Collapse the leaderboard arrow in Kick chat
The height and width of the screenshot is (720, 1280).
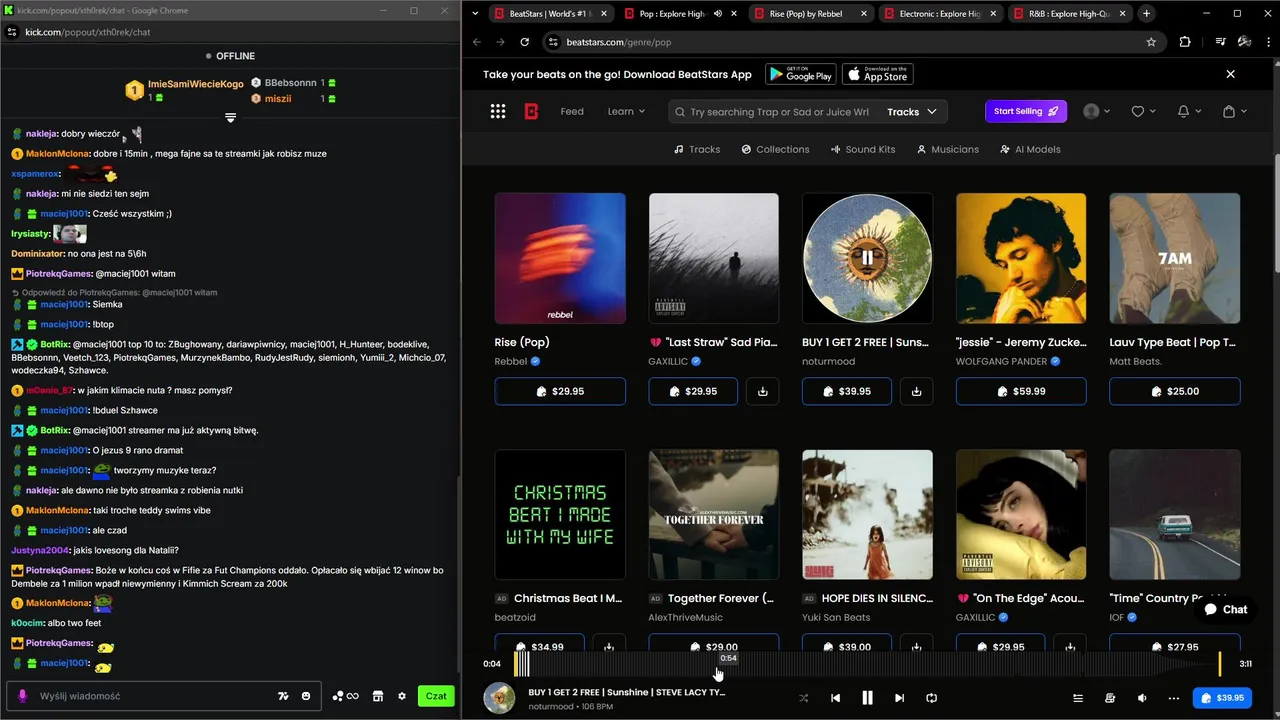[230, 118]
